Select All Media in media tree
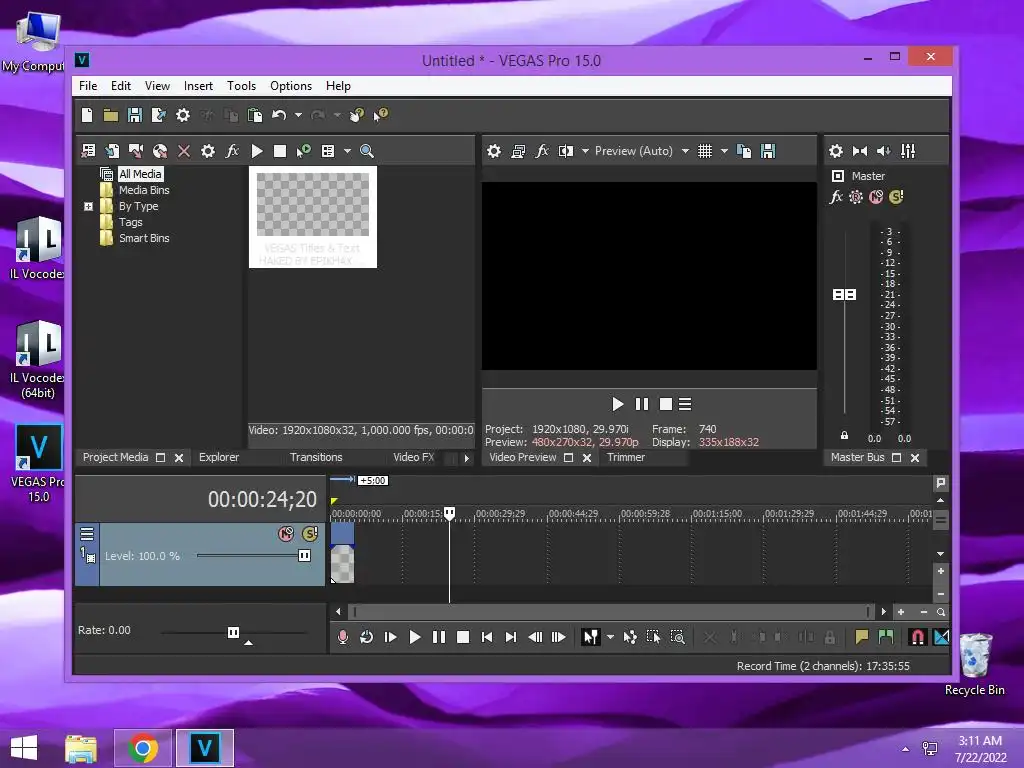The image size is (1024, 768). pos(140,174)
